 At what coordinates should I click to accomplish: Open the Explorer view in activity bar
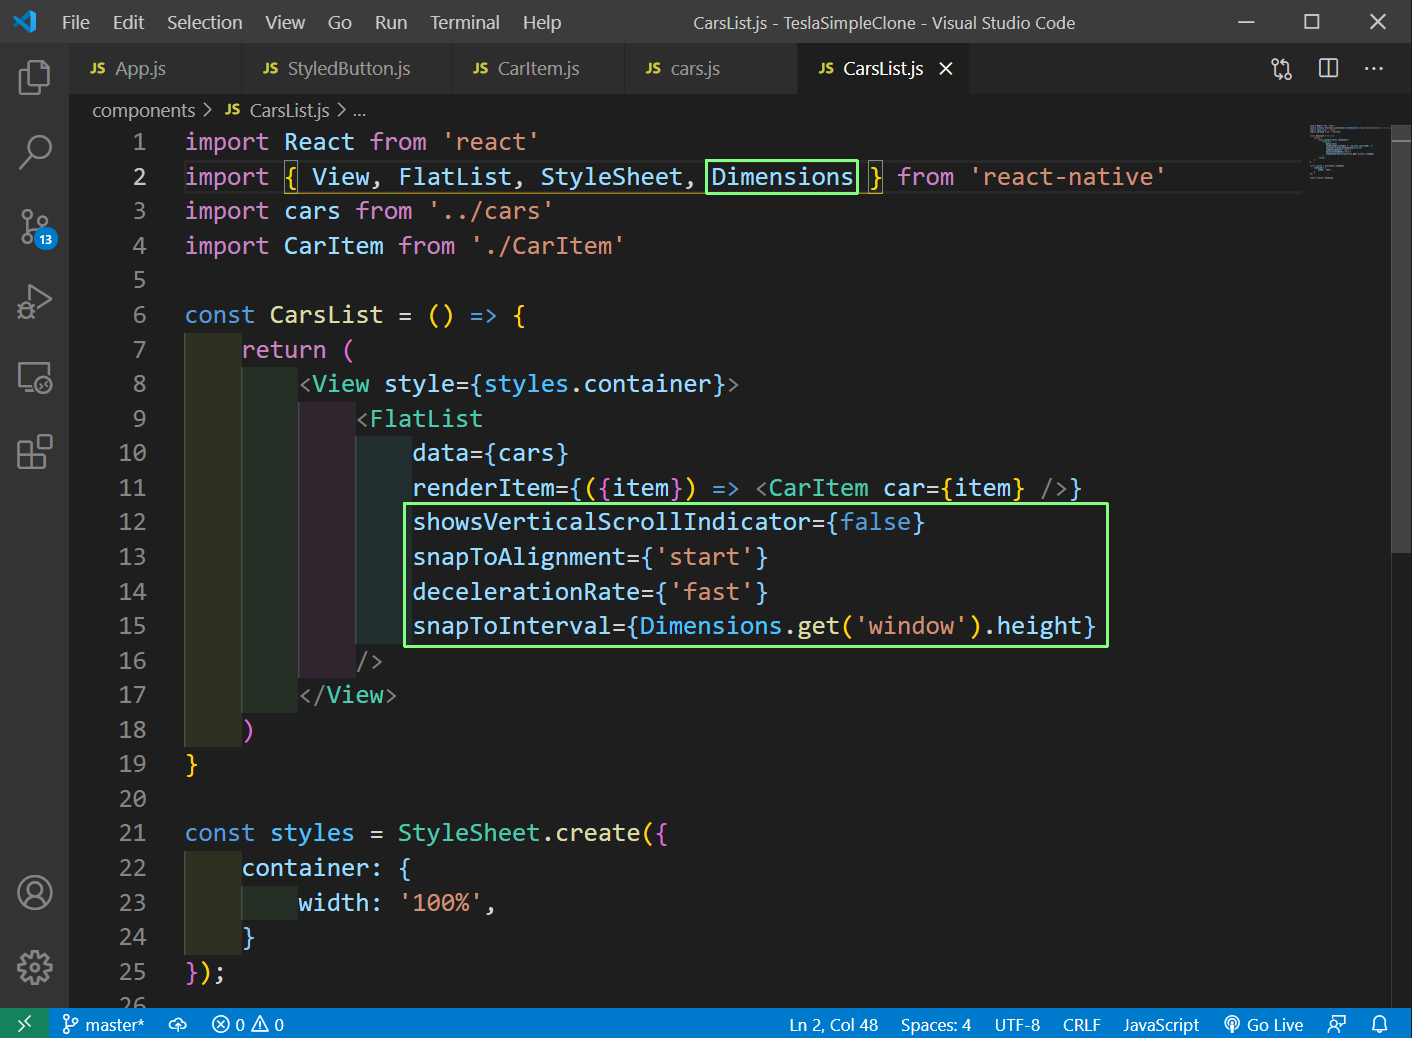34,77
